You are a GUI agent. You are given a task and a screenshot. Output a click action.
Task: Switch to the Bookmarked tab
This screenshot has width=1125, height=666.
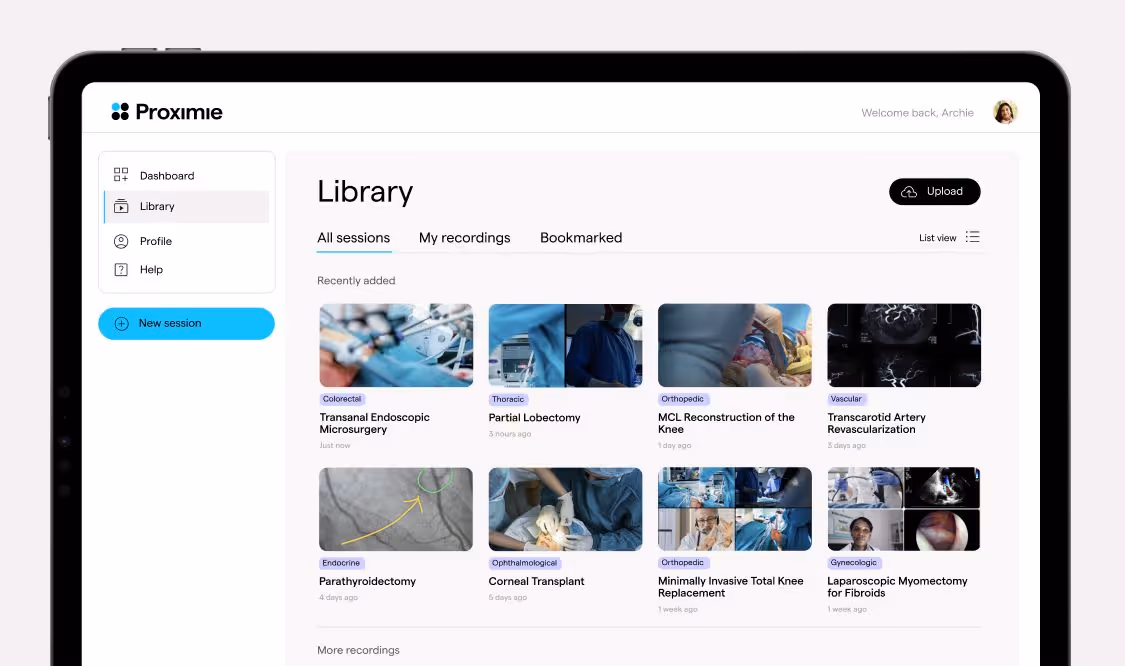581,238
